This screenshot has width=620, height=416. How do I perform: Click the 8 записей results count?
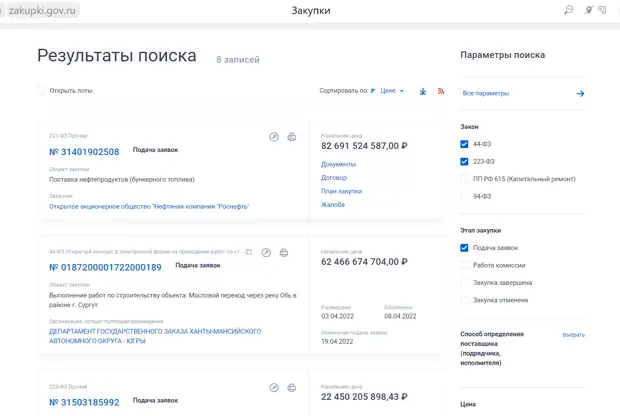[x=238, y=60]
